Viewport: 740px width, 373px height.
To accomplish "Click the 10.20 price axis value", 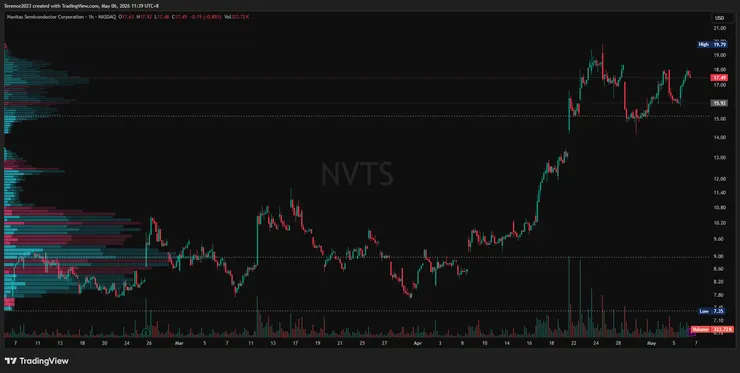I will 720,223.
